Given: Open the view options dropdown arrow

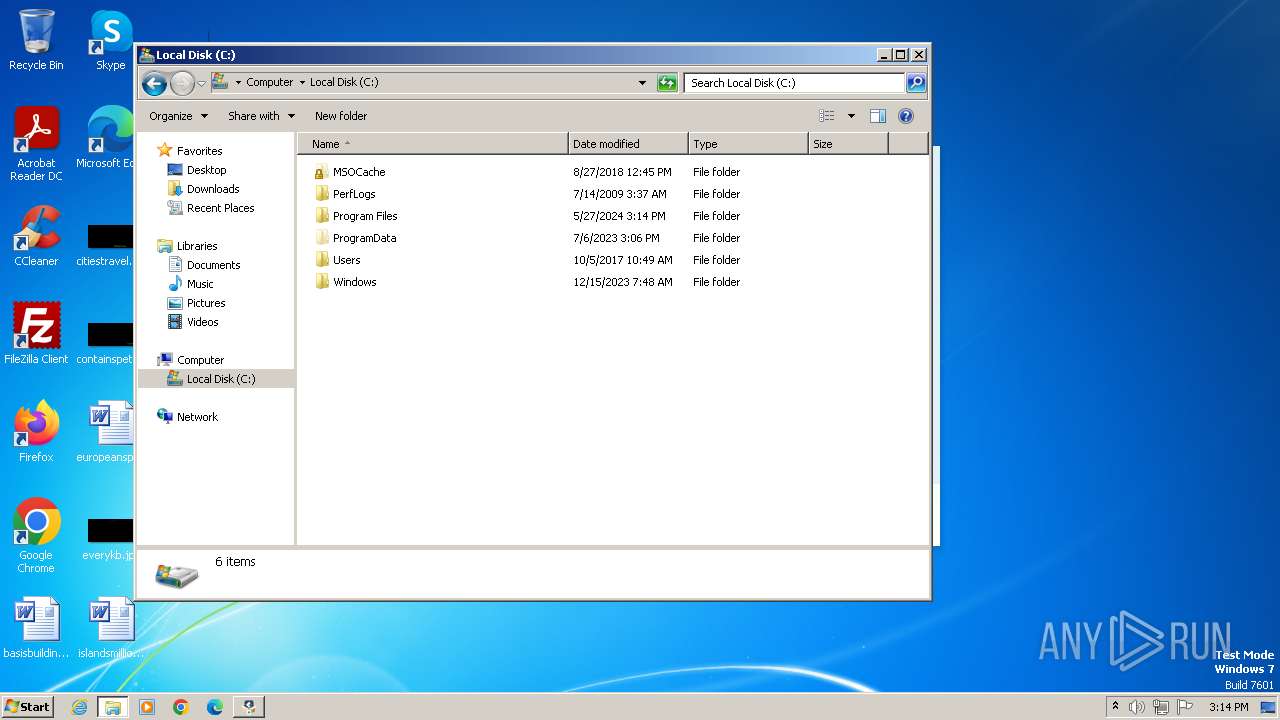Looking at the screenshot, I should tap(851, 116).
